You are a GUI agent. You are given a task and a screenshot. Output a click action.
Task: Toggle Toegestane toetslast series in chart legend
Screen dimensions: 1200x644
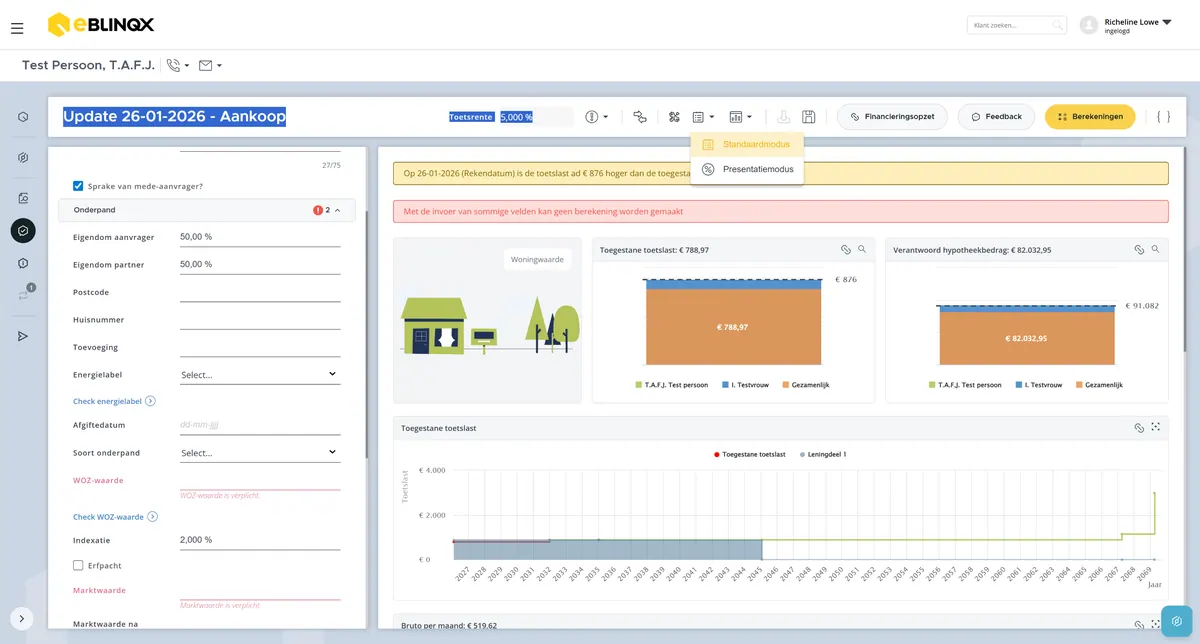750,454
